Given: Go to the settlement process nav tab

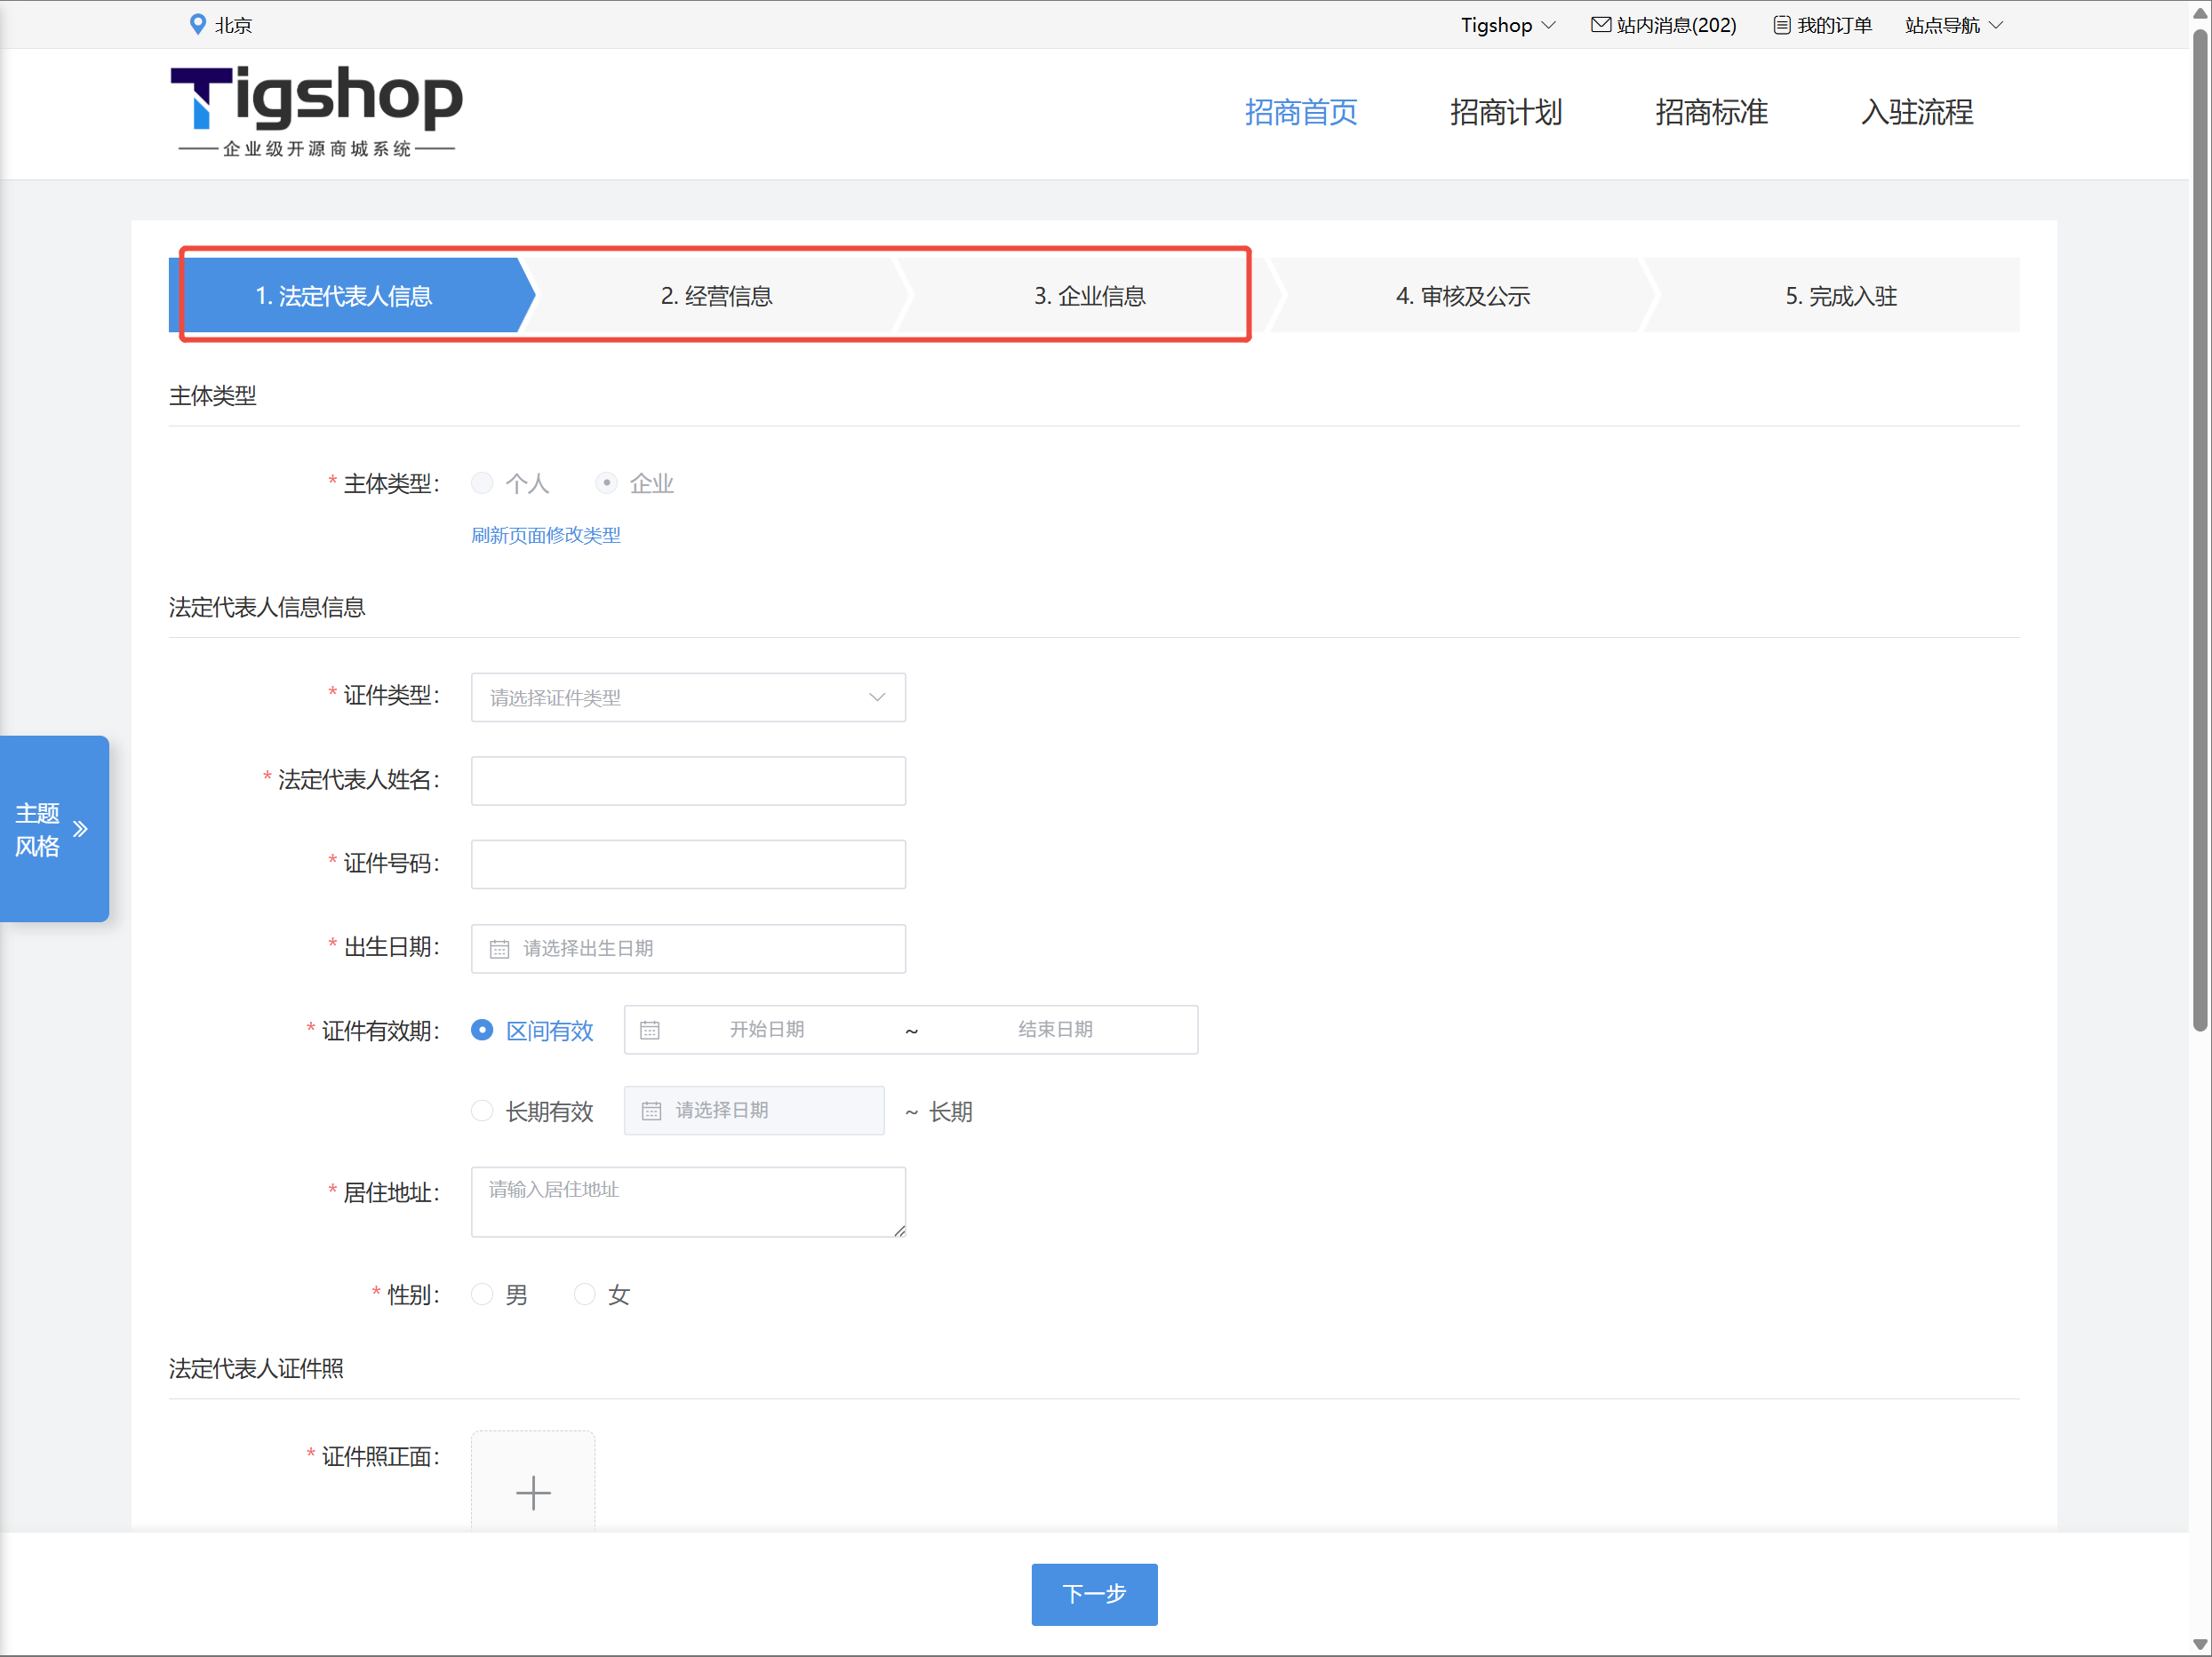Looking at the screenshot, I should [1916, 112].
